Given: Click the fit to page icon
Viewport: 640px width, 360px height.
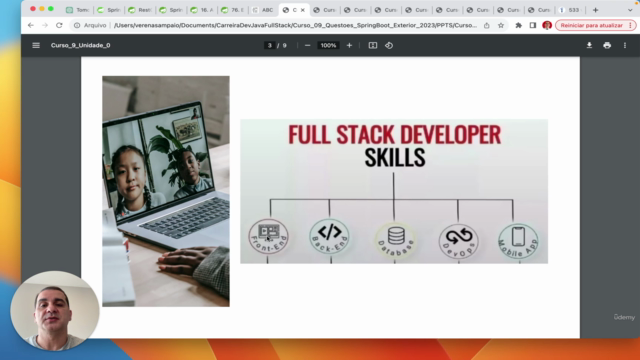Looking at the screenshot, I should coord(373,45).
